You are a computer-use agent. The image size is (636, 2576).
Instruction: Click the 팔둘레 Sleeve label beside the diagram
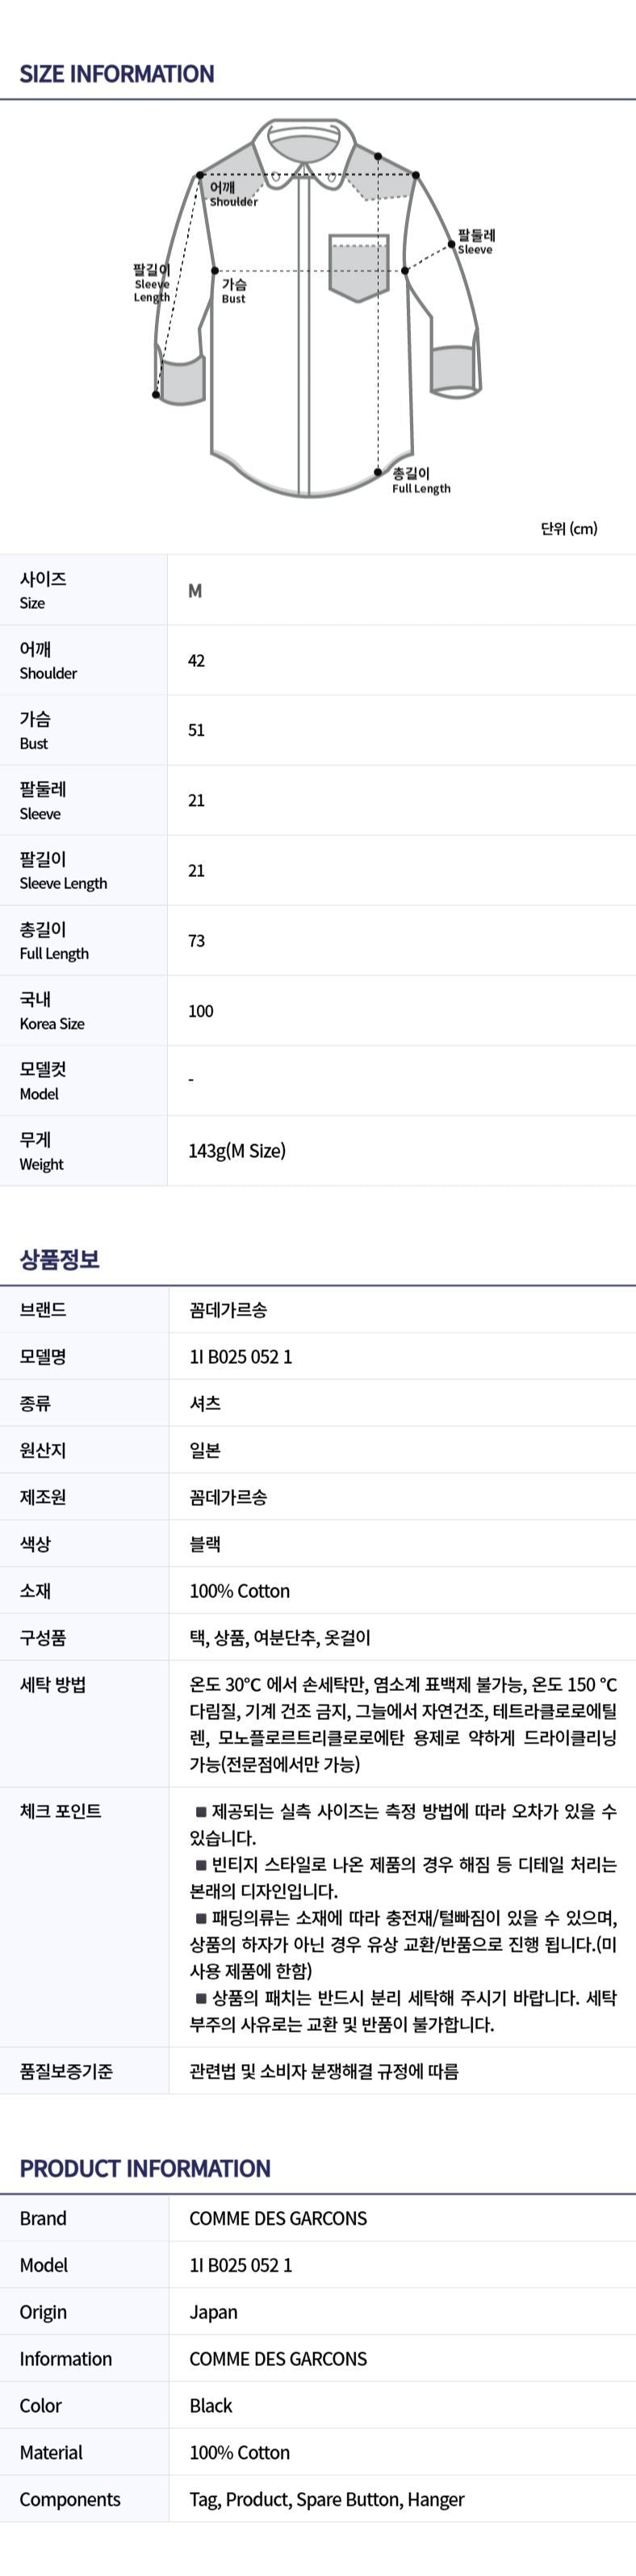click(x=476, y=242)
